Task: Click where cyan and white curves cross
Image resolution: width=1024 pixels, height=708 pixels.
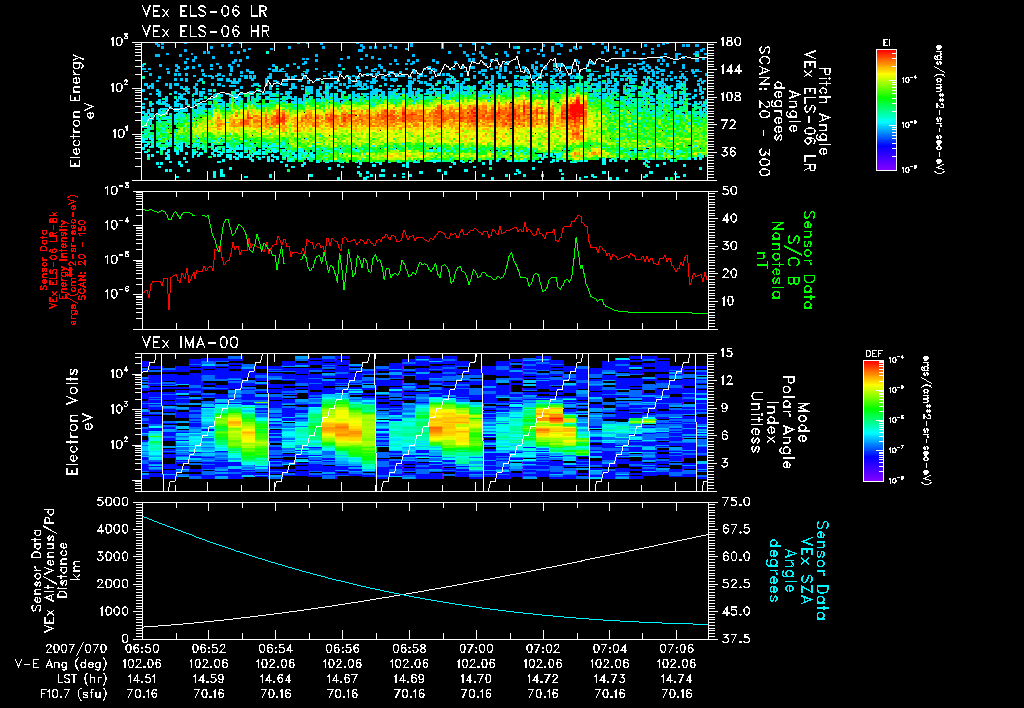Action: coord(404,594)
